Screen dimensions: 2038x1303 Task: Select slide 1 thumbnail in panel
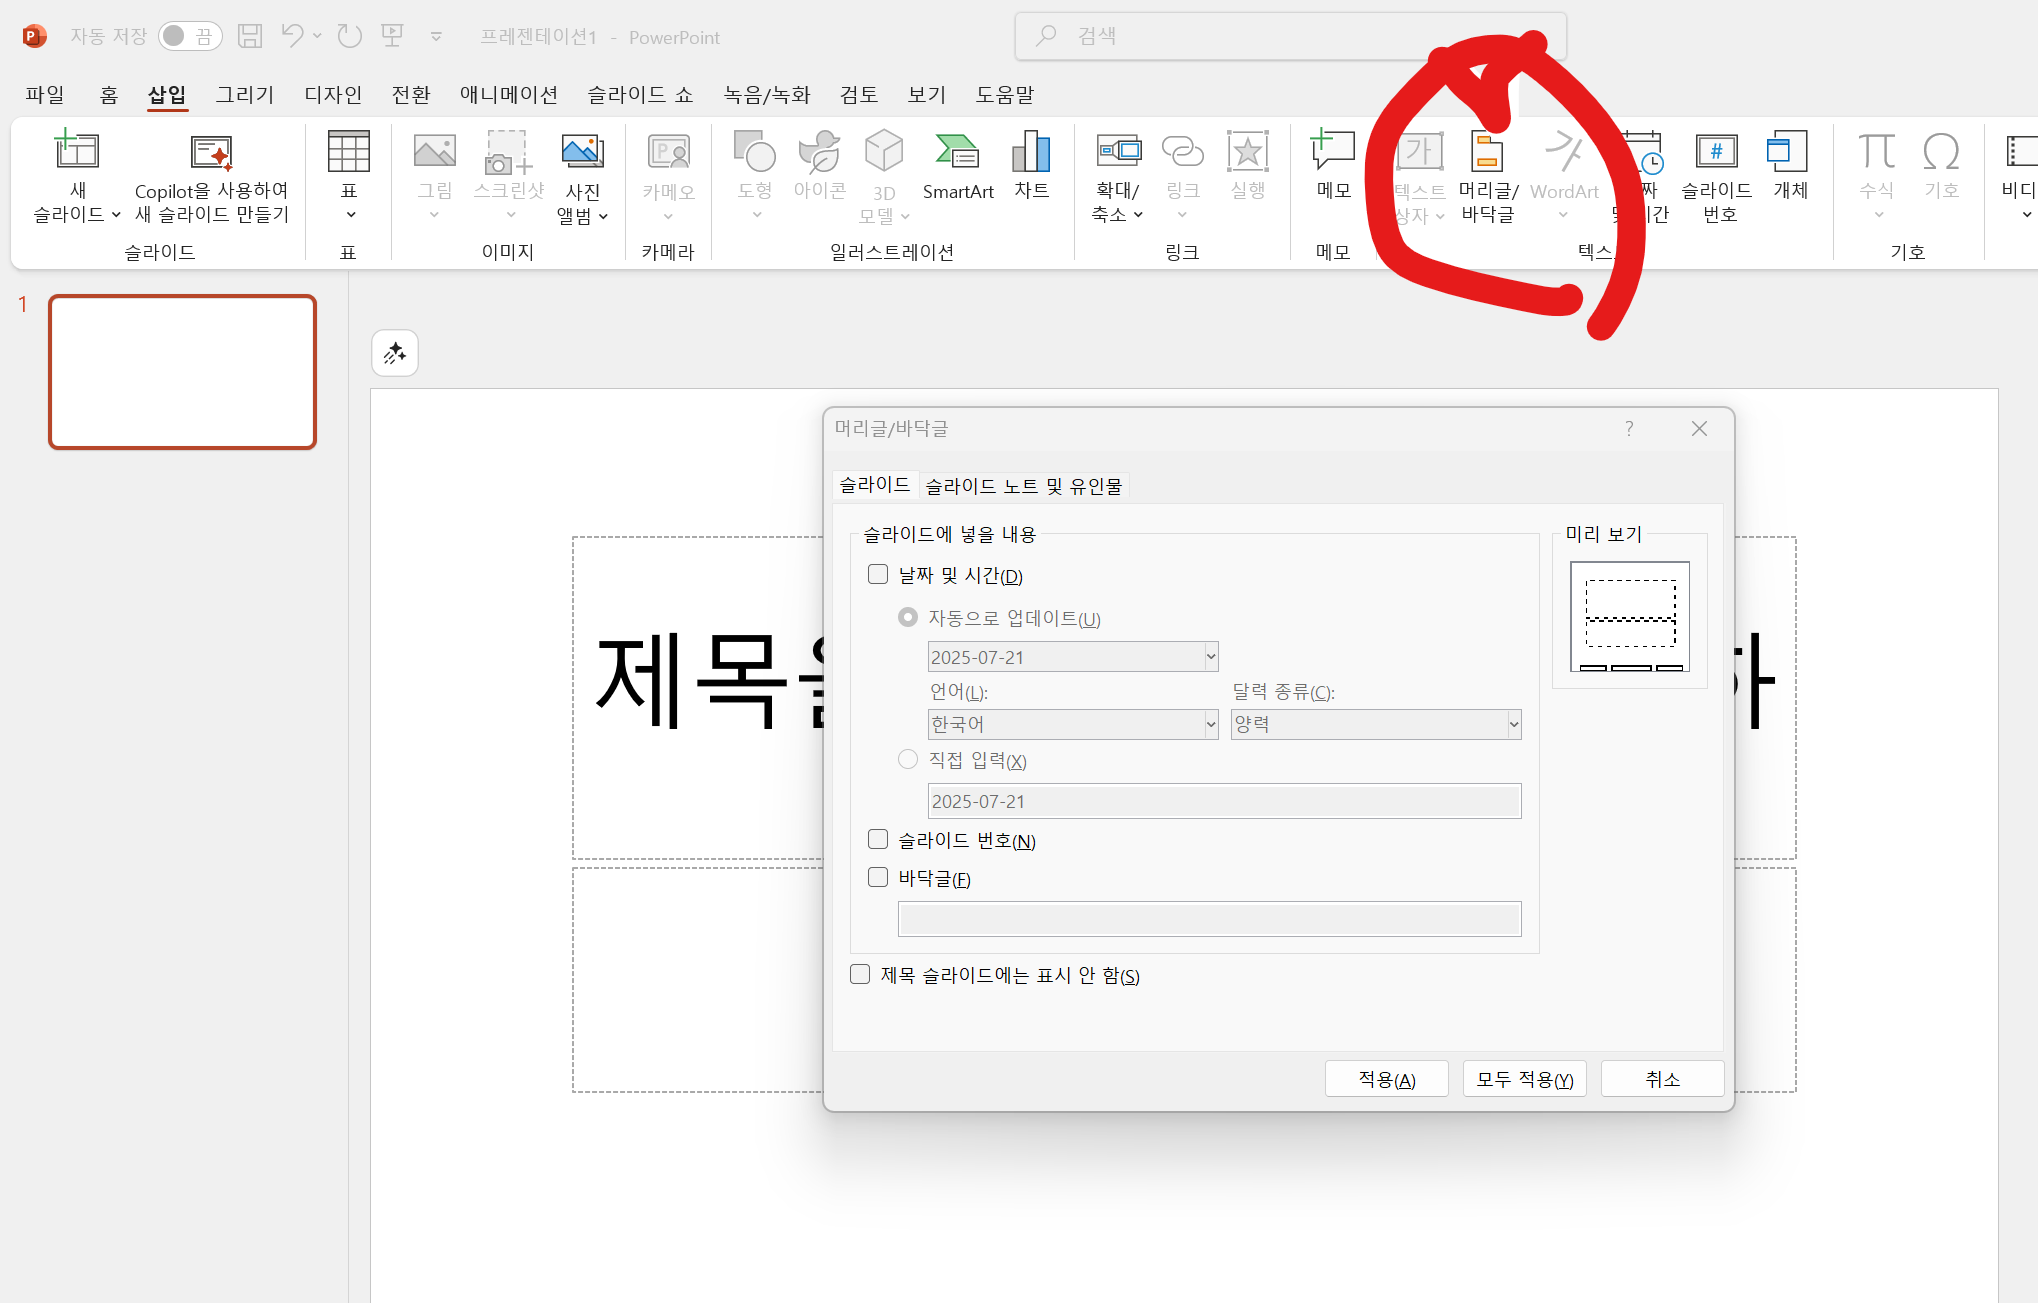tap(183, 372)
